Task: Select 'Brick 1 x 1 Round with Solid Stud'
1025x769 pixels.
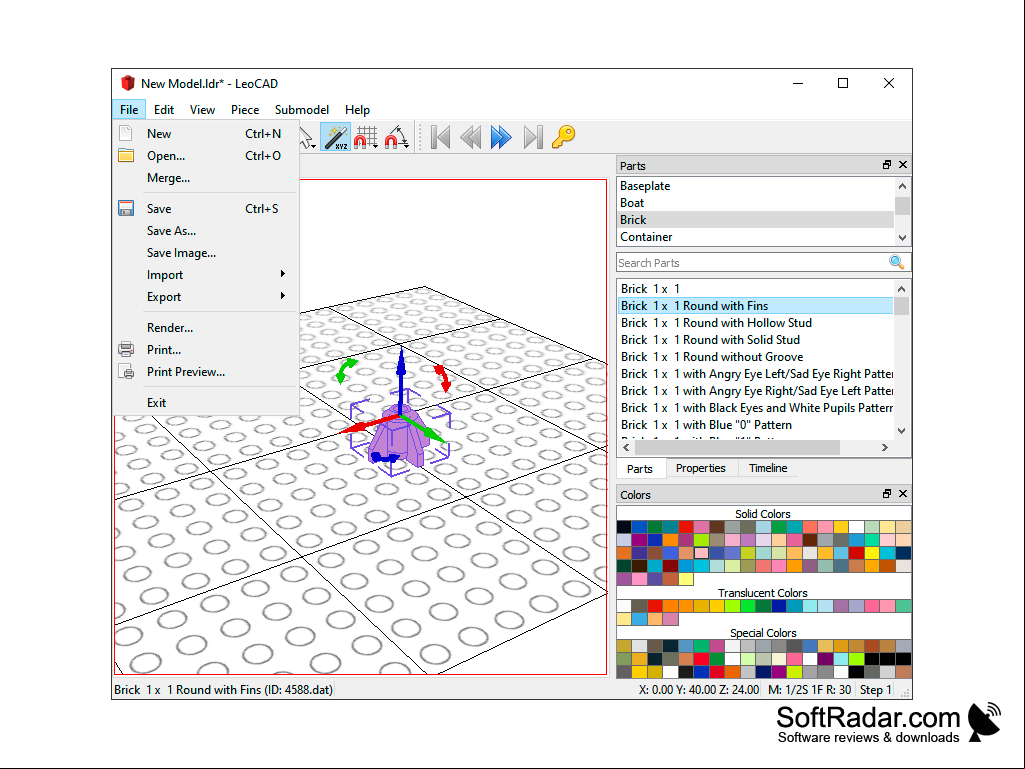Action: 756,339
